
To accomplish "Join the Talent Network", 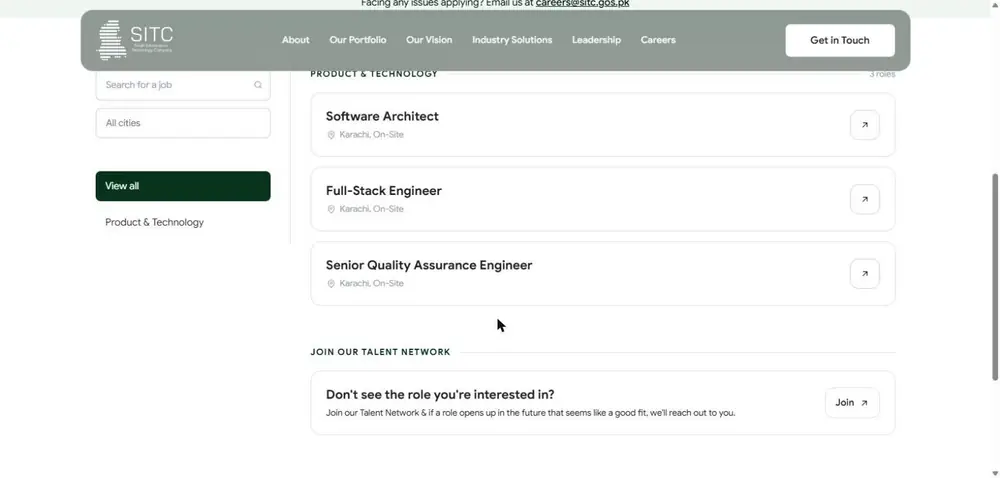I will coord(852,403).
